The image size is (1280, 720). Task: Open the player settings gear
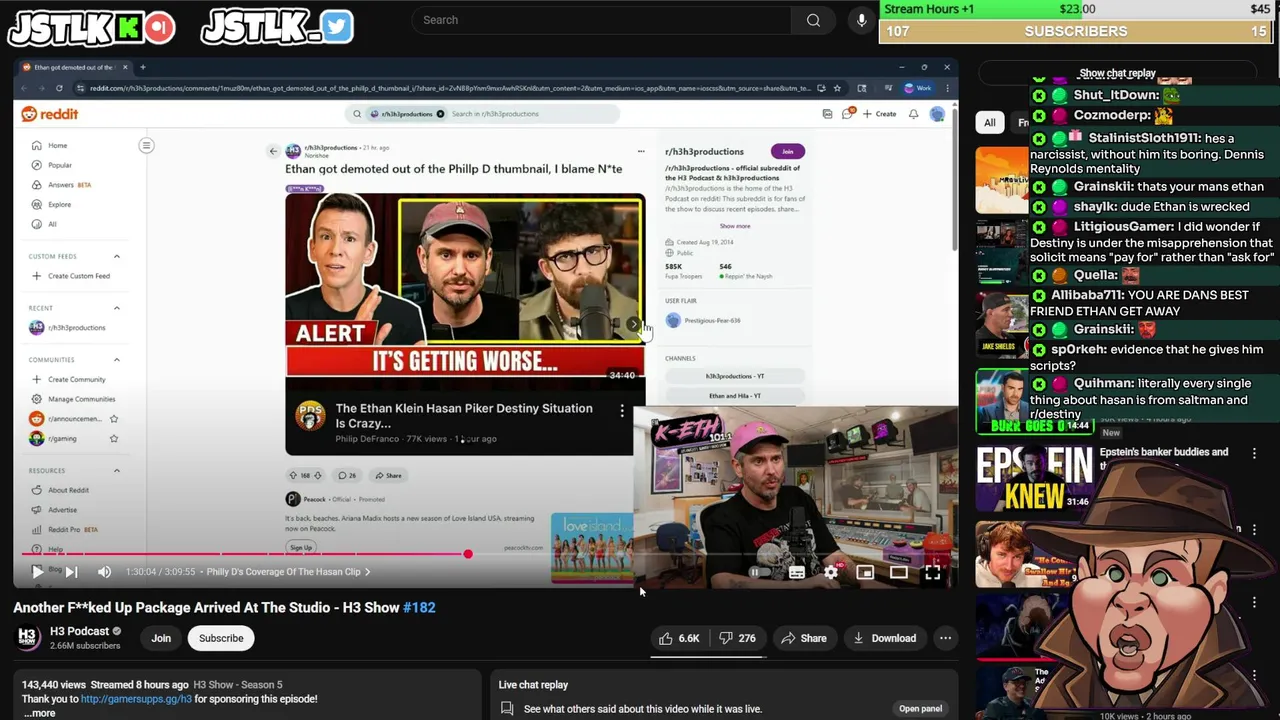pyautogui.click(x=831, y=572)
